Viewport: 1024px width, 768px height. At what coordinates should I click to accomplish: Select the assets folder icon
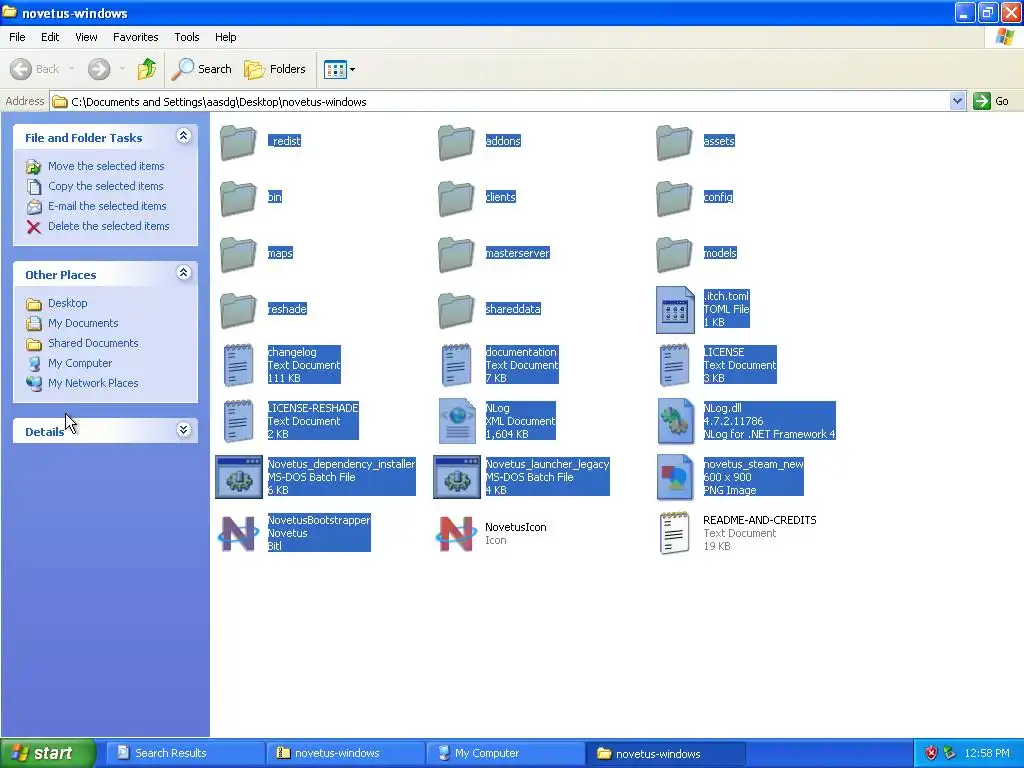pos(674,142)
